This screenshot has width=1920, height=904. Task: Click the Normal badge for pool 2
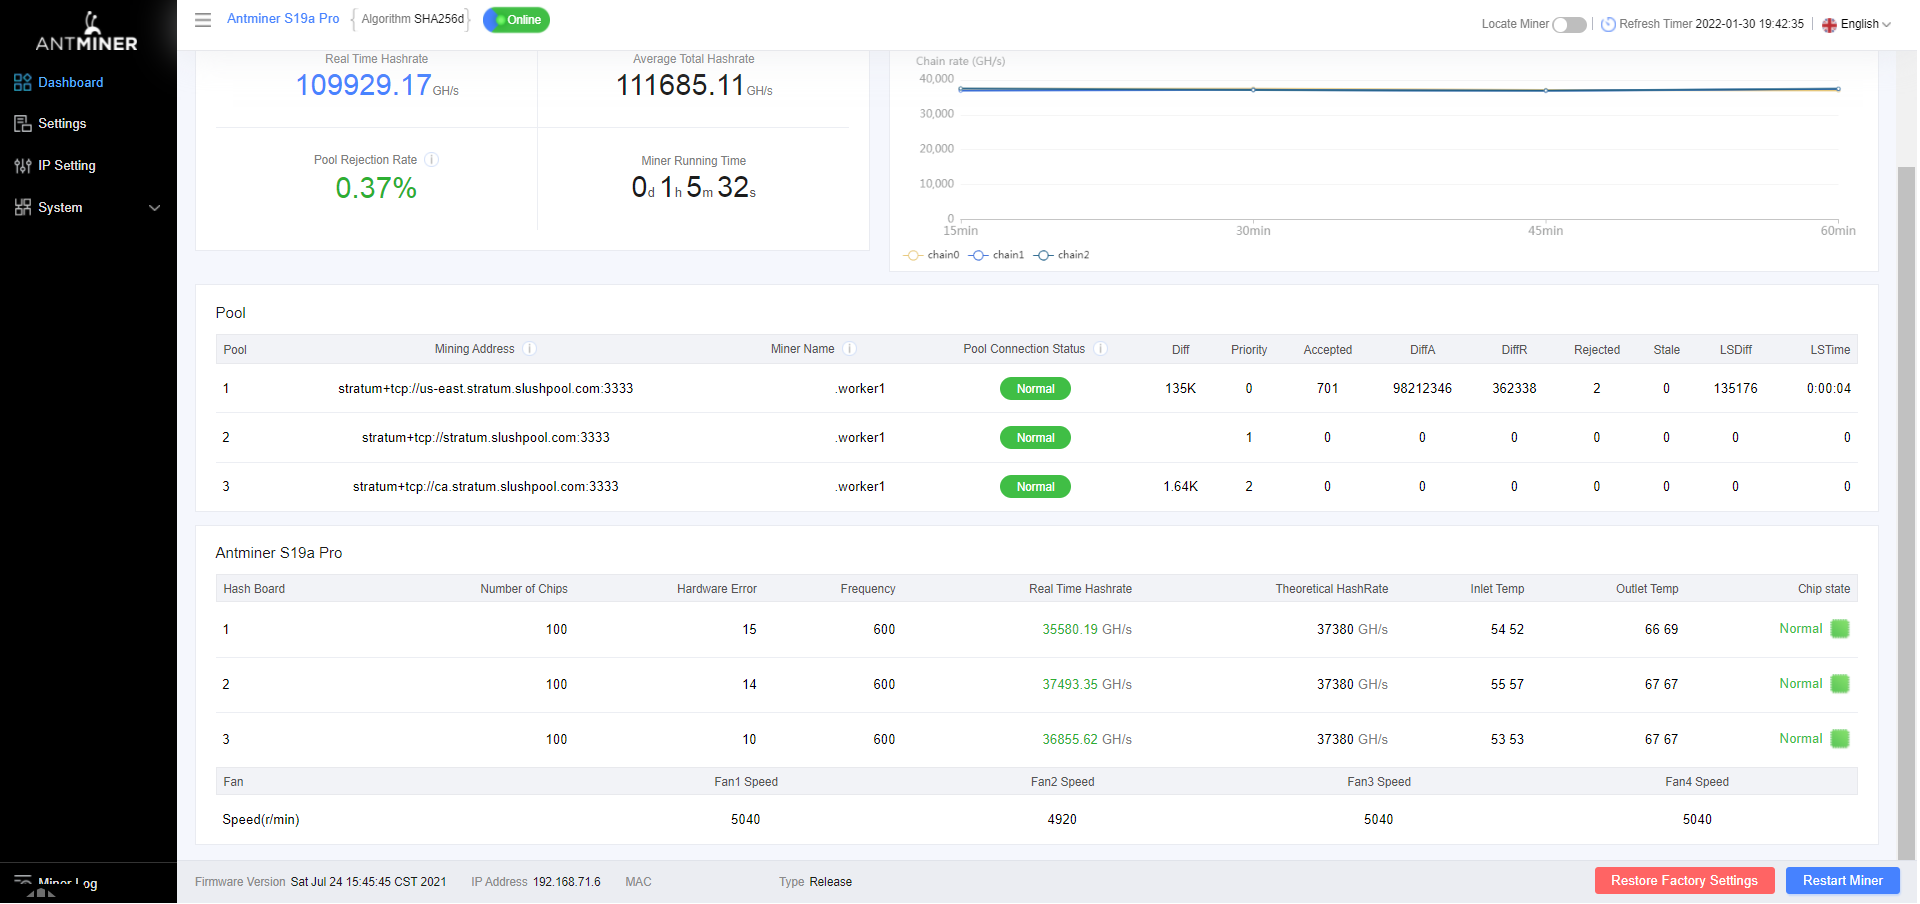click(1035, 438)
